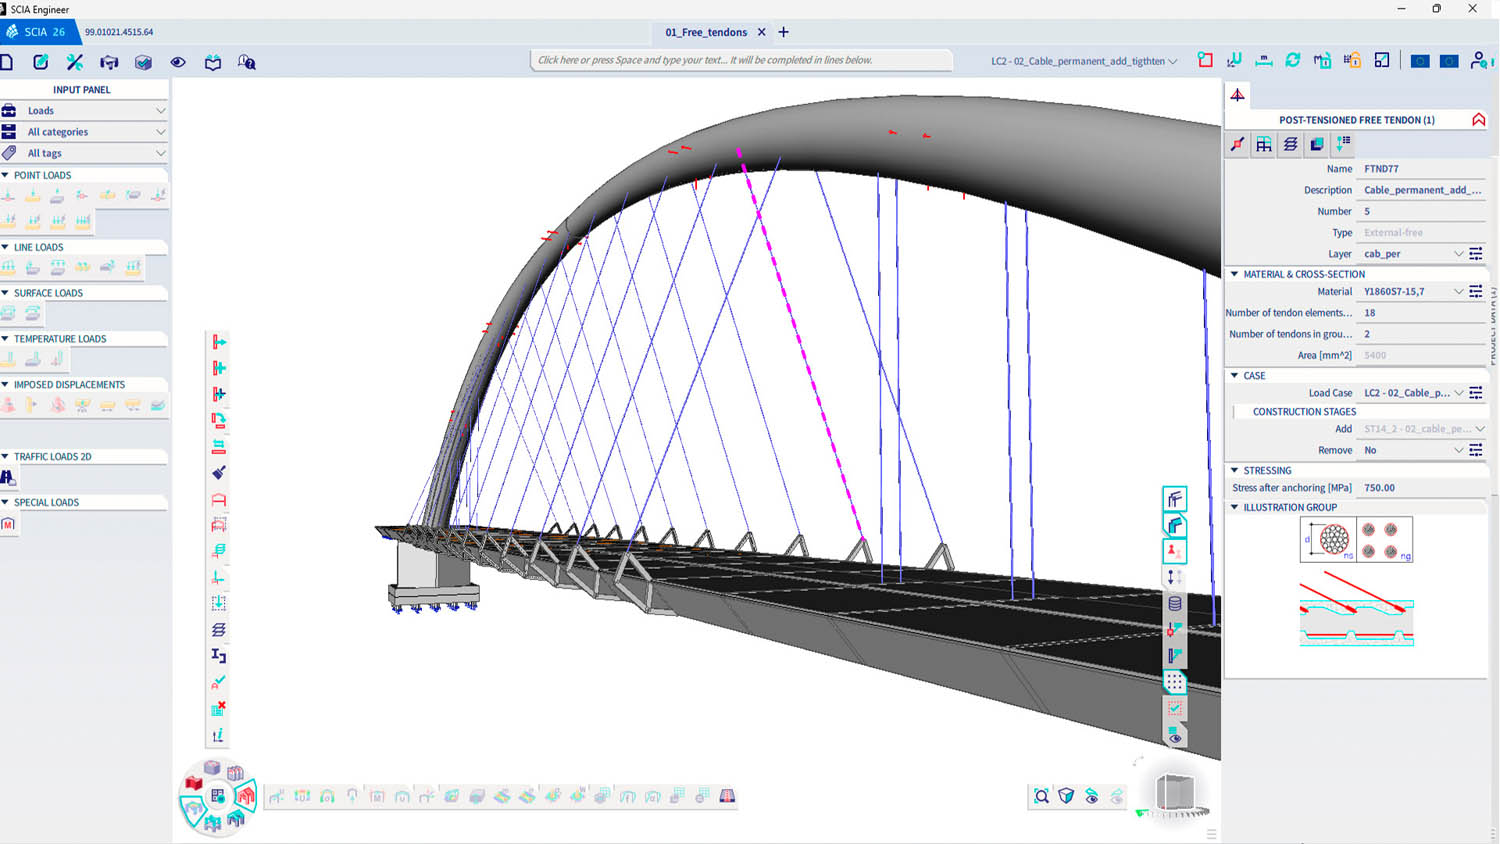Image resolution: width=1500 pixels, height=844 pixels.
Task: Open the active load case dropdown in toolbar
Action: (x=1172, y=61)
